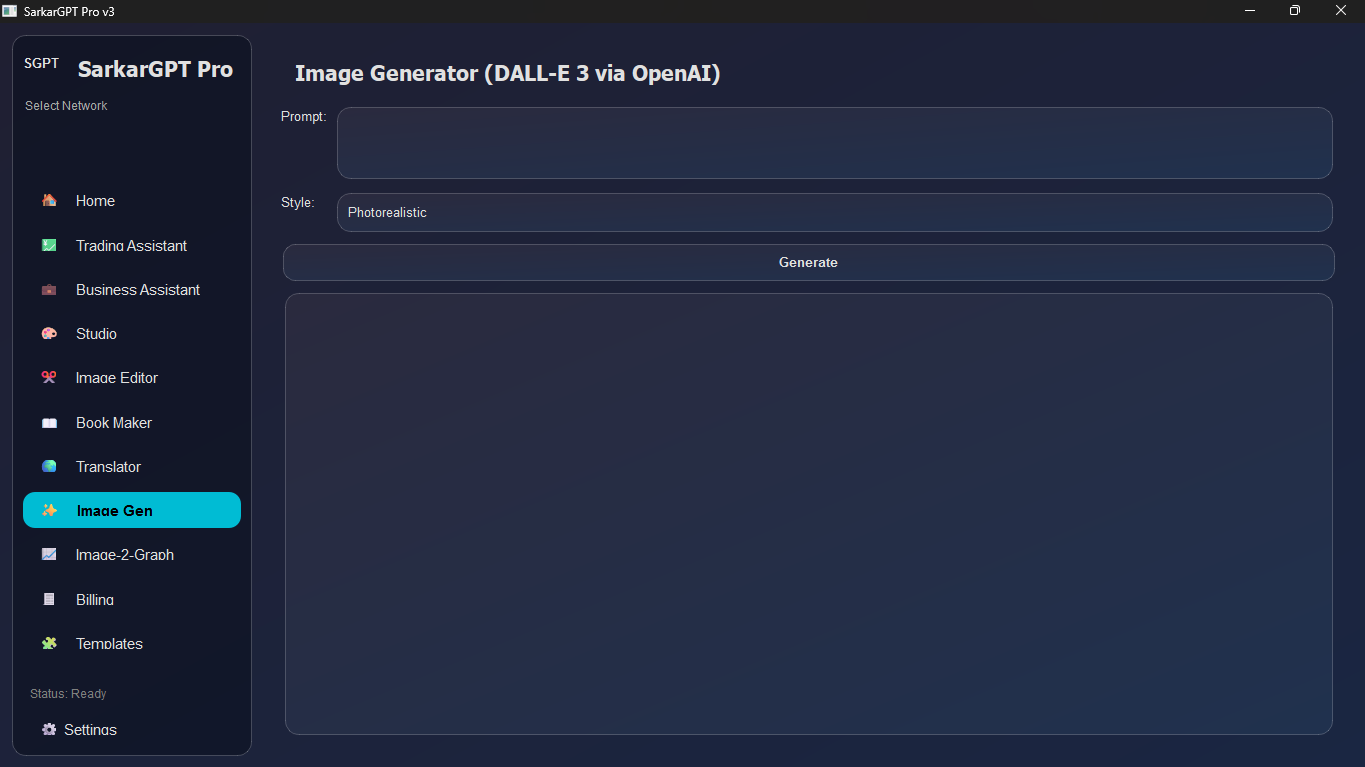This screenshot has width=1365, height=767.
Task: Navigate to Book Maker
Action: (x=132, y=423)
